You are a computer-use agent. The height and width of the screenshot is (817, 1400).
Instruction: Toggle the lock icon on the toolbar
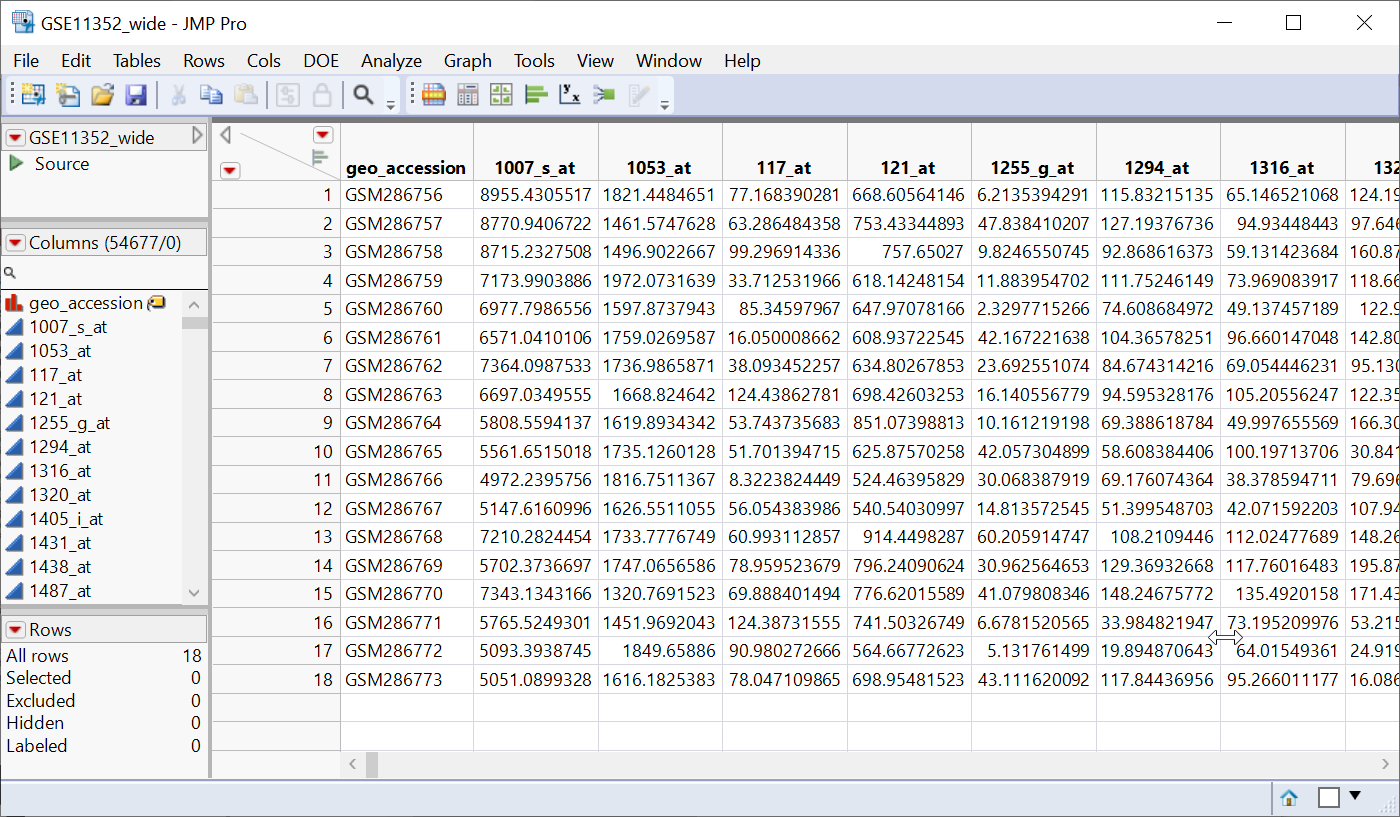[x=320, y=93]
